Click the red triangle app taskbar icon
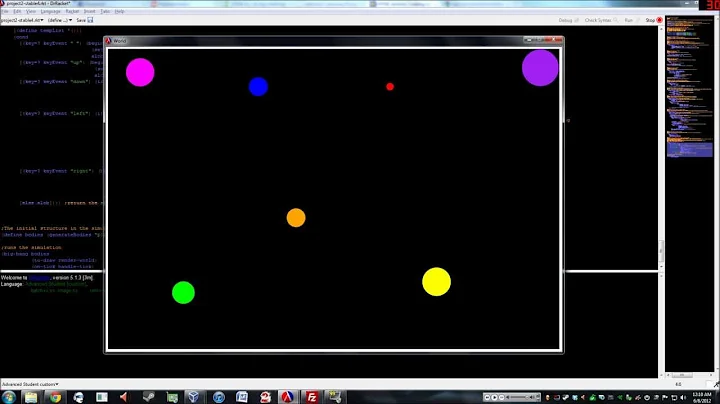Viewport: 720px width, 404px height. coord(124,397)
